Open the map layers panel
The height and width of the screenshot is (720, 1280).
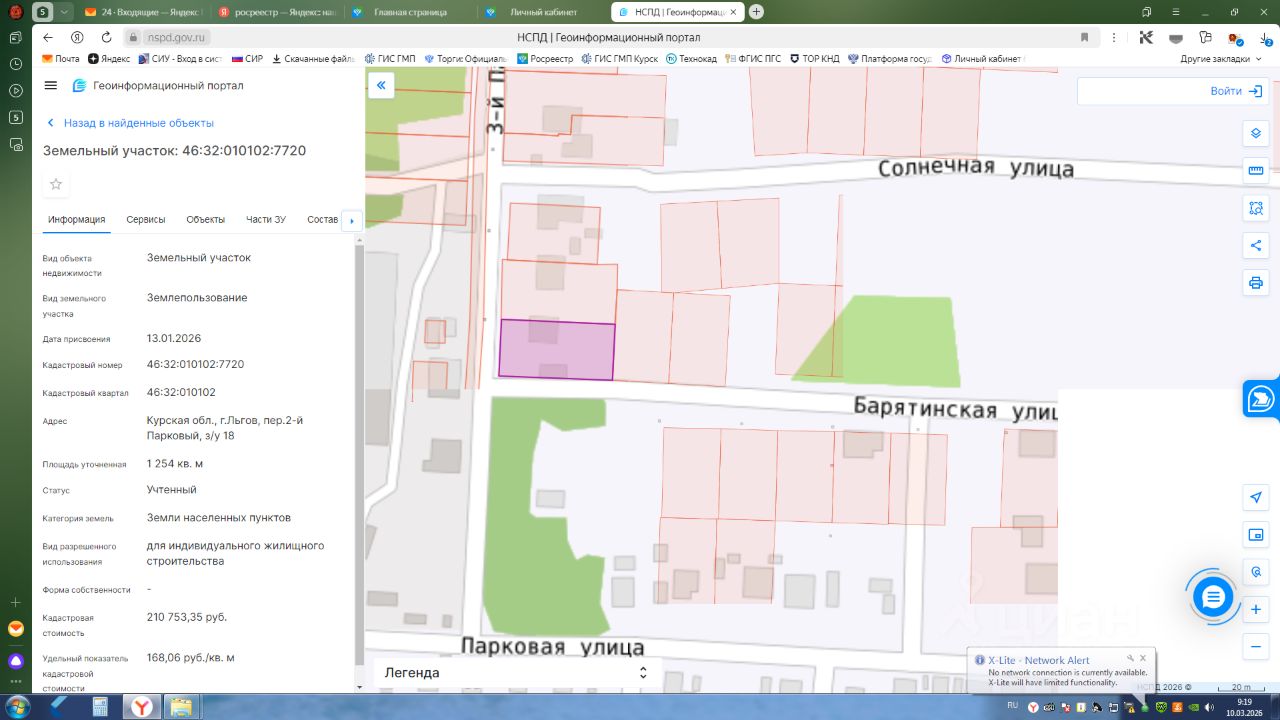coord(1256,134)
